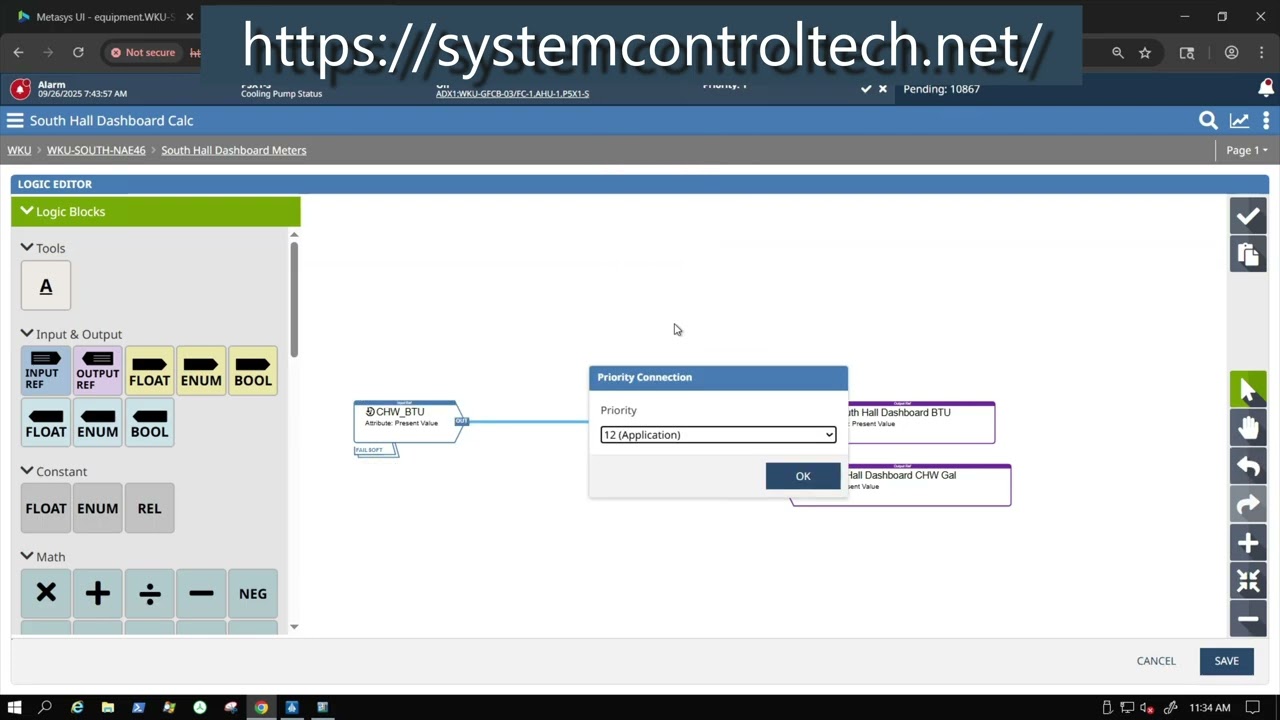Click the zoom in plus icon
Screen dimensions: 1280x720
(x=1248, y=543)
